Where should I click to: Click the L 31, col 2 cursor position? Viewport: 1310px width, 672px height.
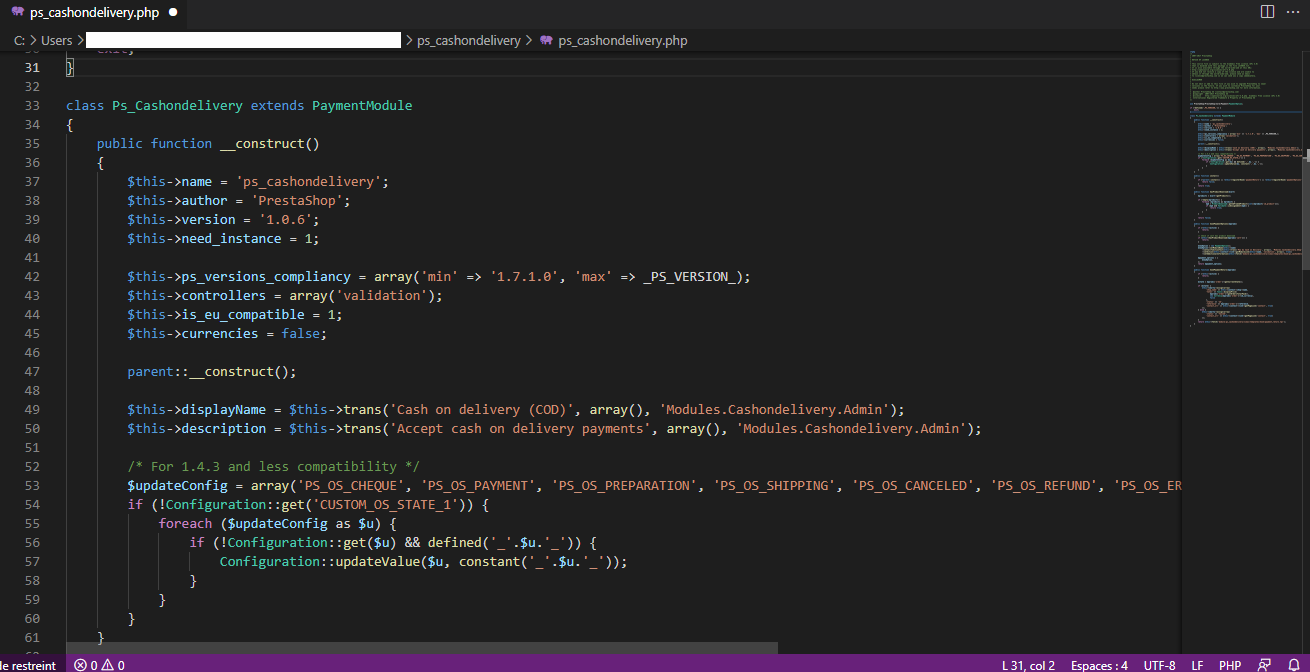1028,665
